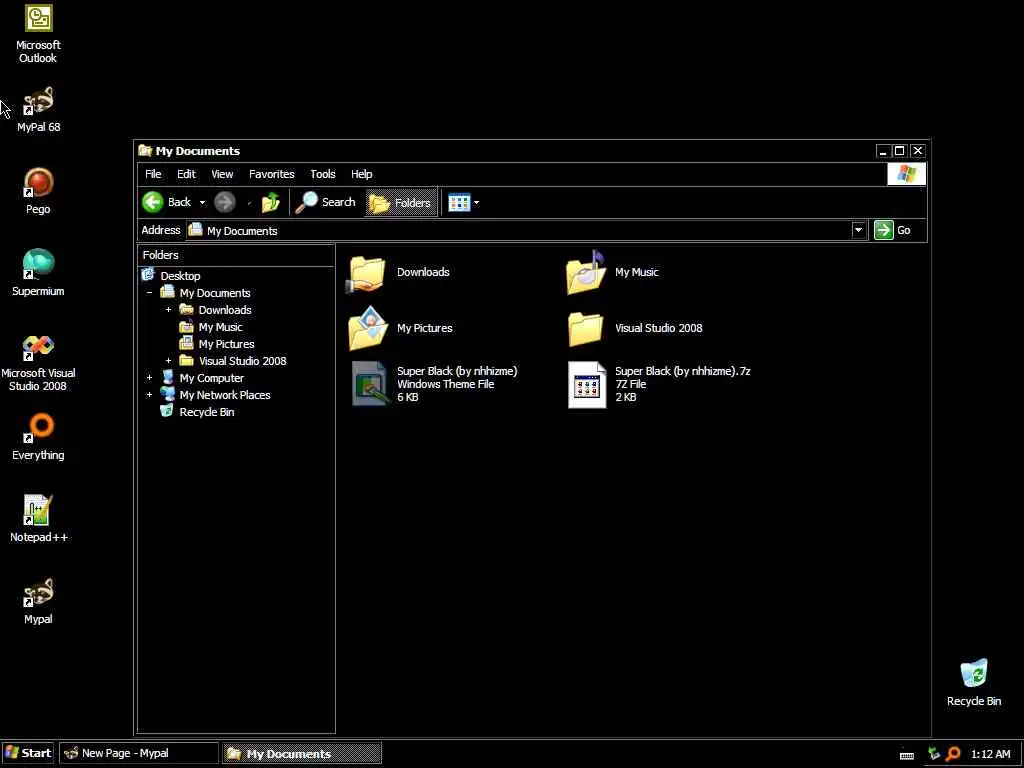Select Recycle Bin in Folders tree
The image size is (1024, 768).
click(206, 411)
